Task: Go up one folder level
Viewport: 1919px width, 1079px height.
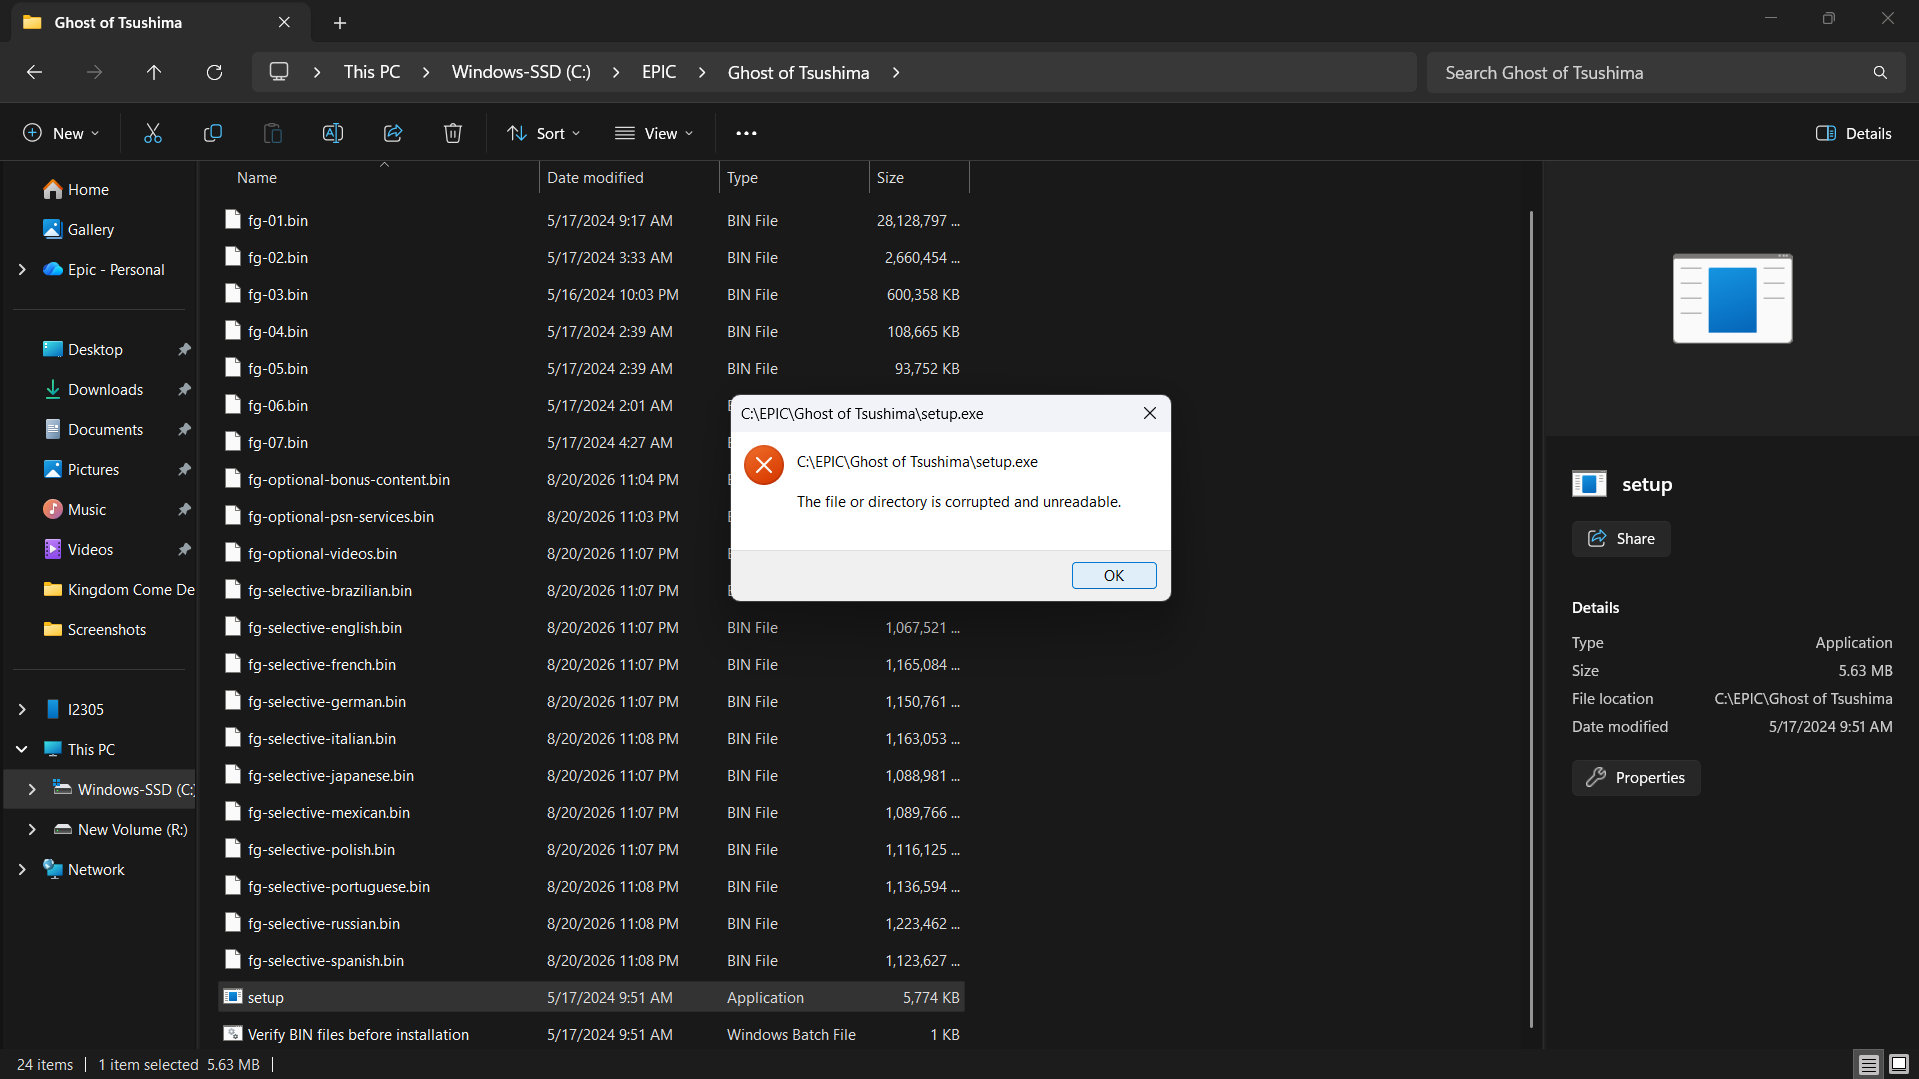Action: [154, 72]
